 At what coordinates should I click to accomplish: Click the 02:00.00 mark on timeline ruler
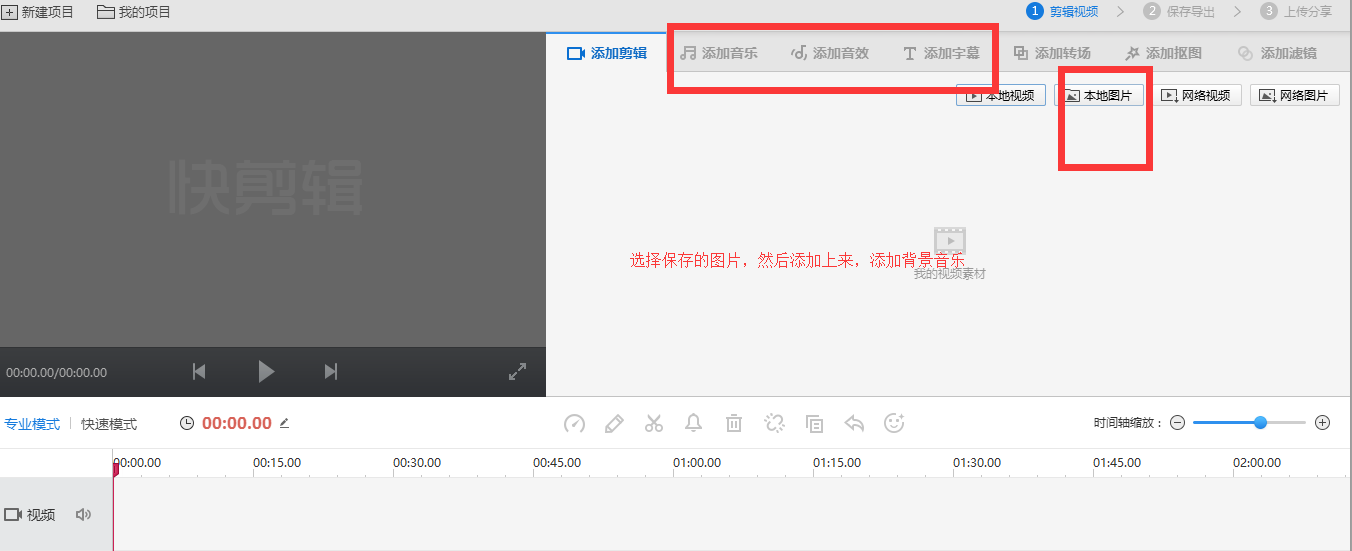click(1257, 463)
